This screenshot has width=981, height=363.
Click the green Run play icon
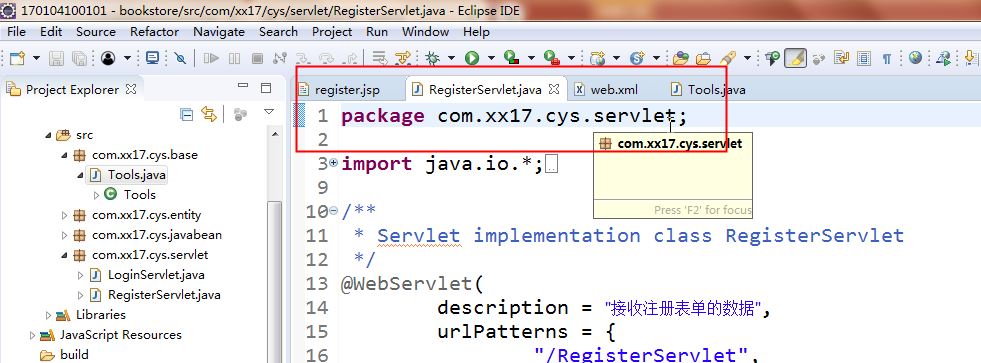click(x=472, y=58)
